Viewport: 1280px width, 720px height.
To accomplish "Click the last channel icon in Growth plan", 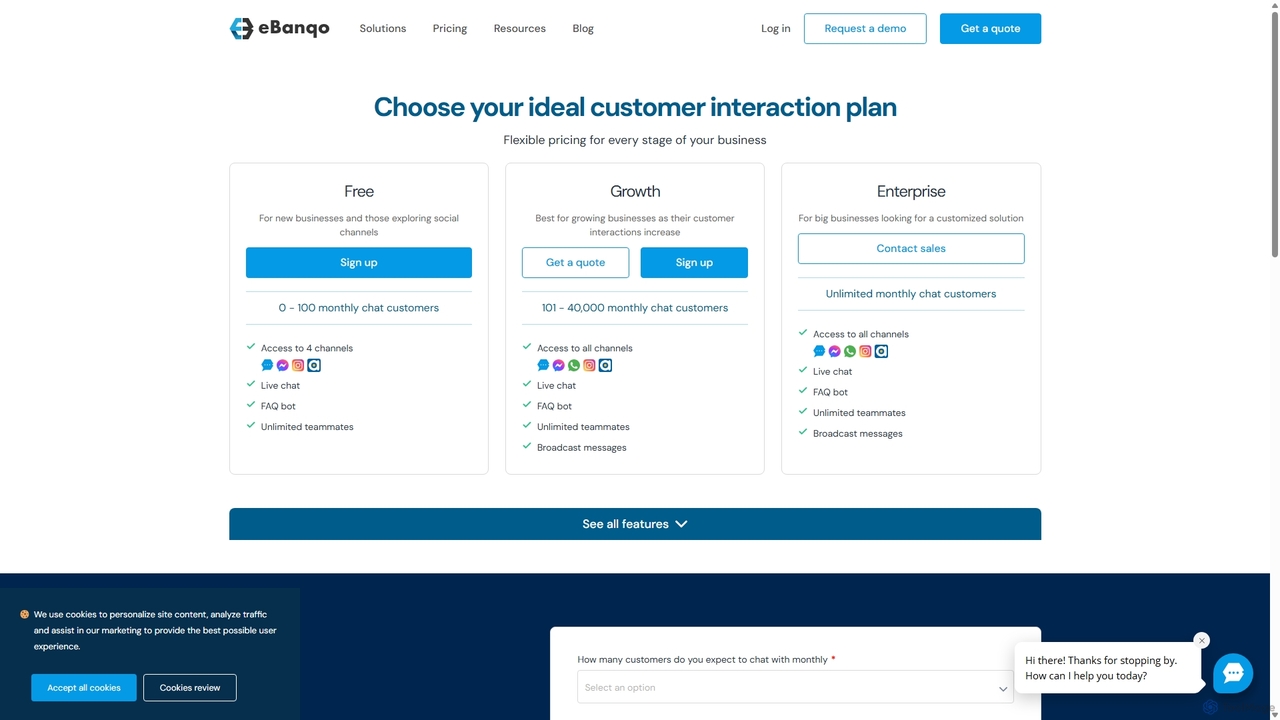I will 605,365.
